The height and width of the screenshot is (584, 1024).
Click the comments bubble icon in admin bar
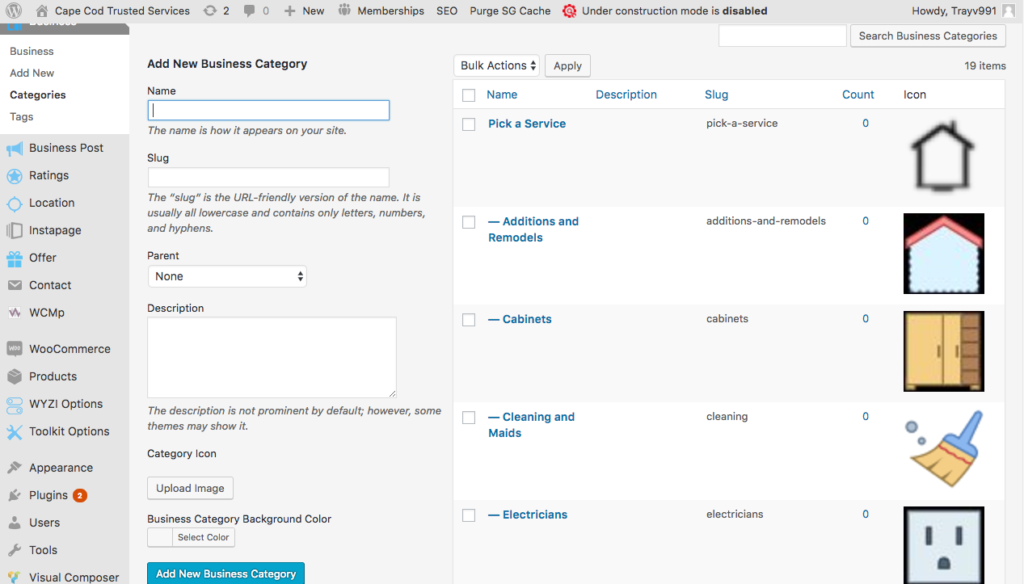(x=249, y=11)
